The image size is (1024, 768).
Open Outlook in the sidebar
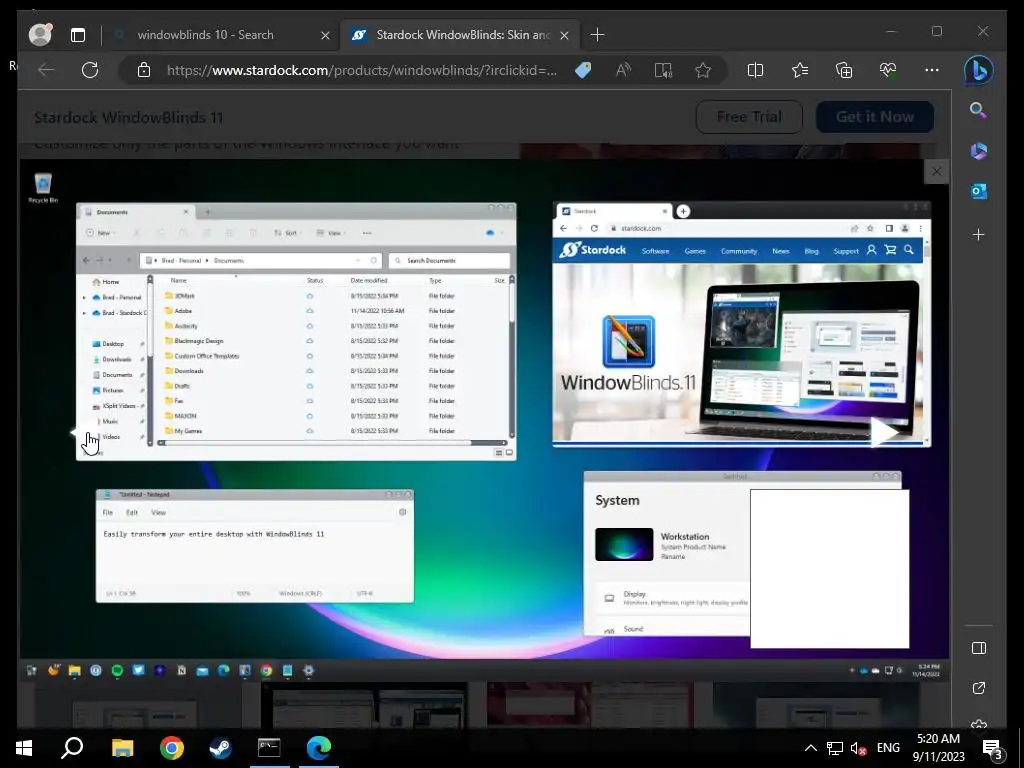[x=978, y=191]
